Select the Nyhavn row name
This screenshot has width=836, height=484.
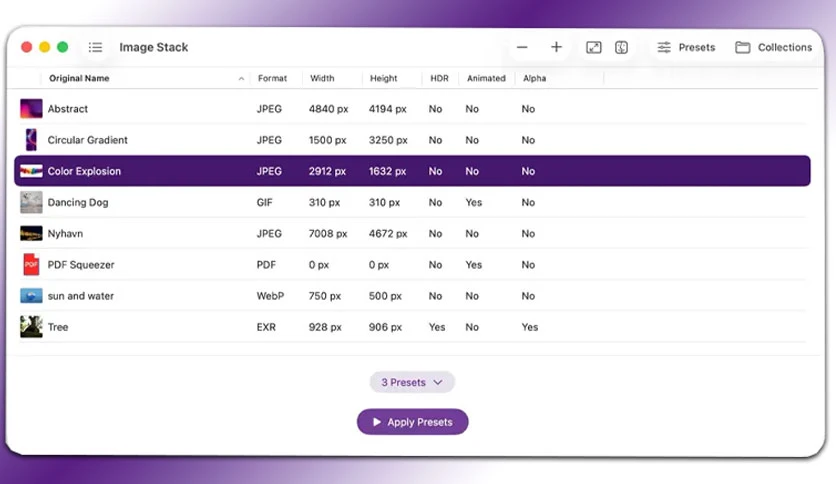click(65, 233)
